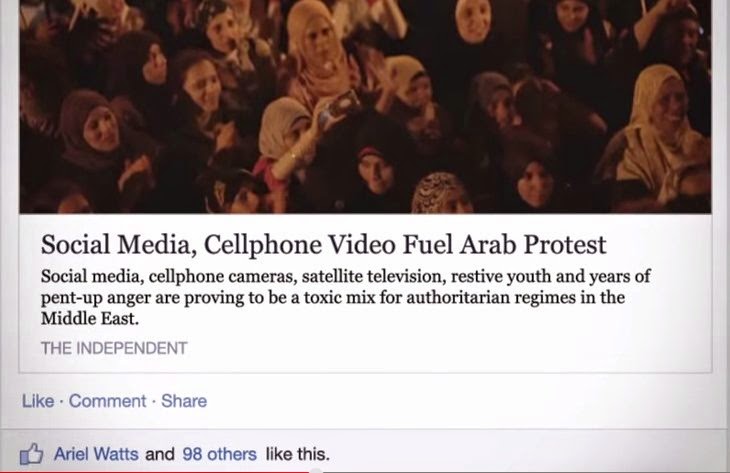Viewport: 730px width, 473px height.
Task: Open Ariel Watts' profile link
Action: (x=96, y=454)
